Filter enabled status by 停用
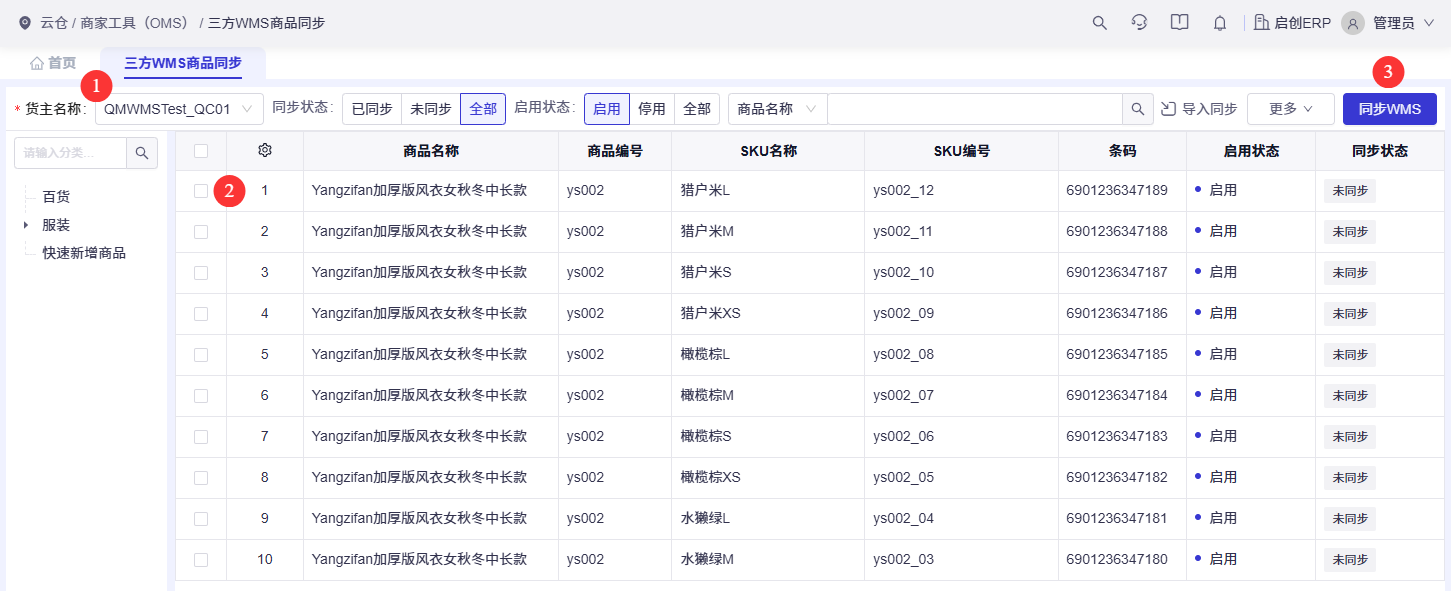 (652, 109)
